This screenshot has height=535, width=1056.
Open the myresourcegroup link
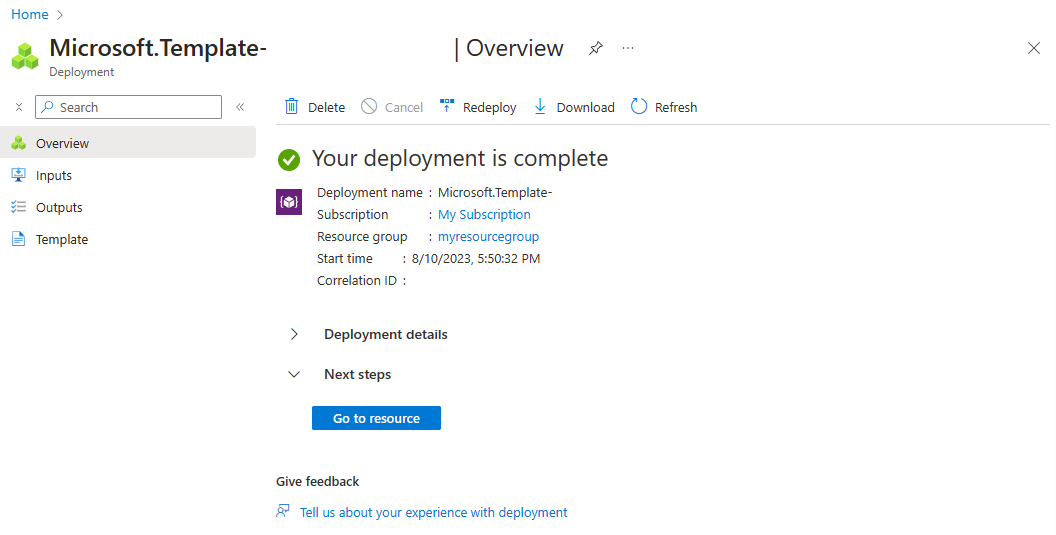click(488, 237)
